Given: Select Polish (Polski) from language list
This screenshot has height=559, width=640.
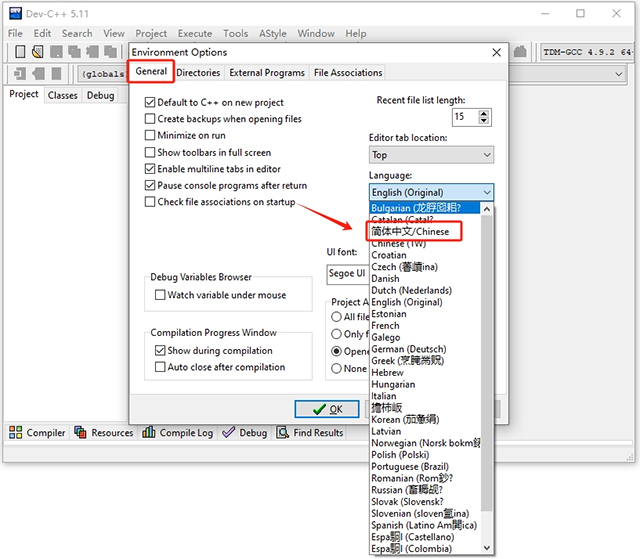Looking at the screenshot, I should 425,455.
